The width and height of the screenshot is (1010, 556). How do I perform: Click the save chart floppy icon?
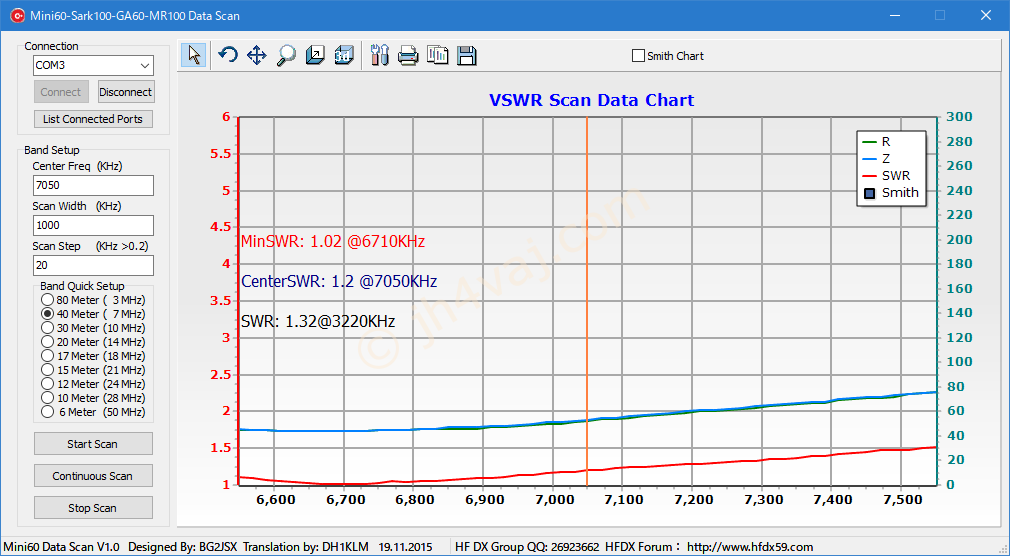tap(466, 55)
